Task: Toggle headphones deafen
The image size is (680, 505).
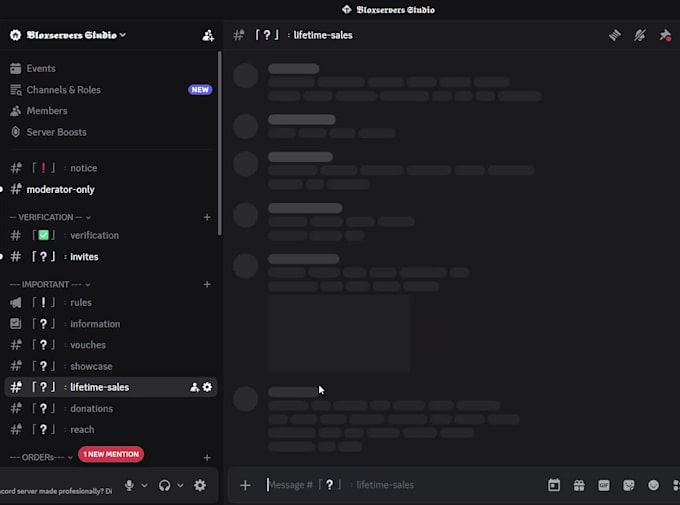Action: tap(164, 485)
